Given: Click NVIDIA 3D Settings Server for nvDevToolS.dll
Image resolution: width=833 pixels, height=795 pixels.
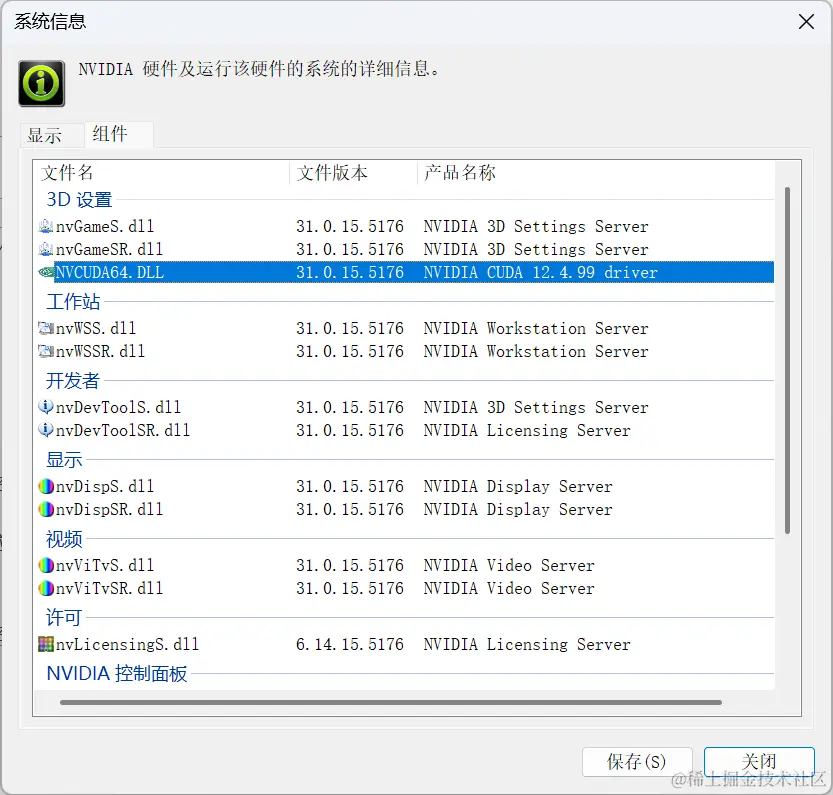Looking at the screenshot, I should 536,407.
